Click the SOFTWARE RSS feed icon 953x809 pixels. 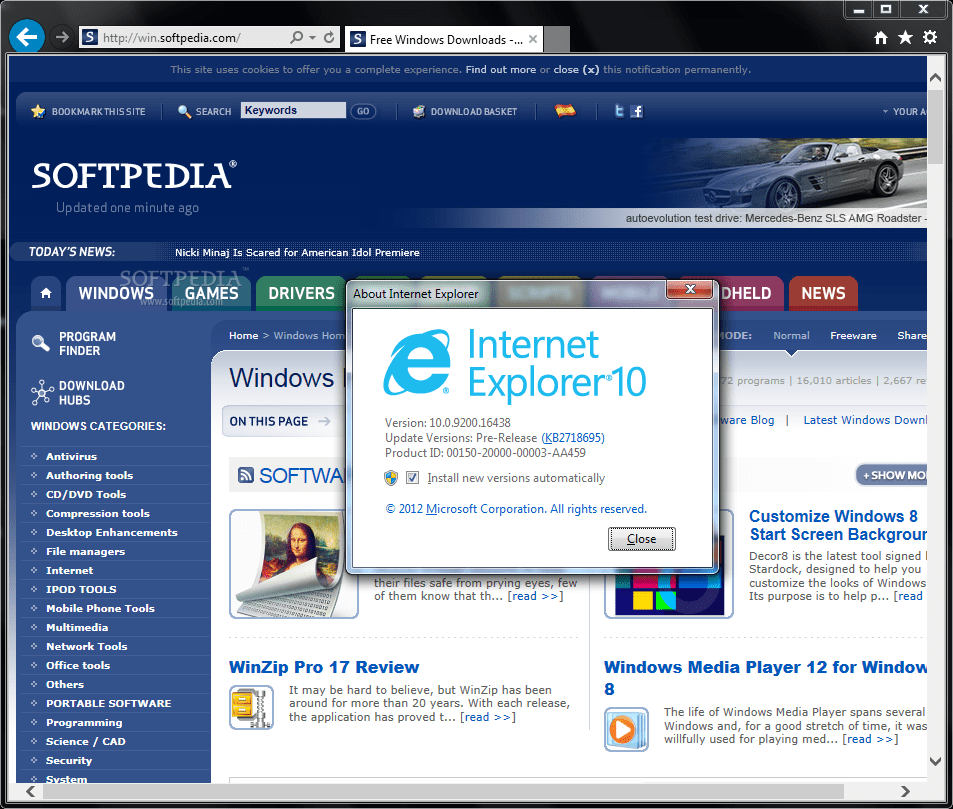pyautogui.click(x=246, y=475)
